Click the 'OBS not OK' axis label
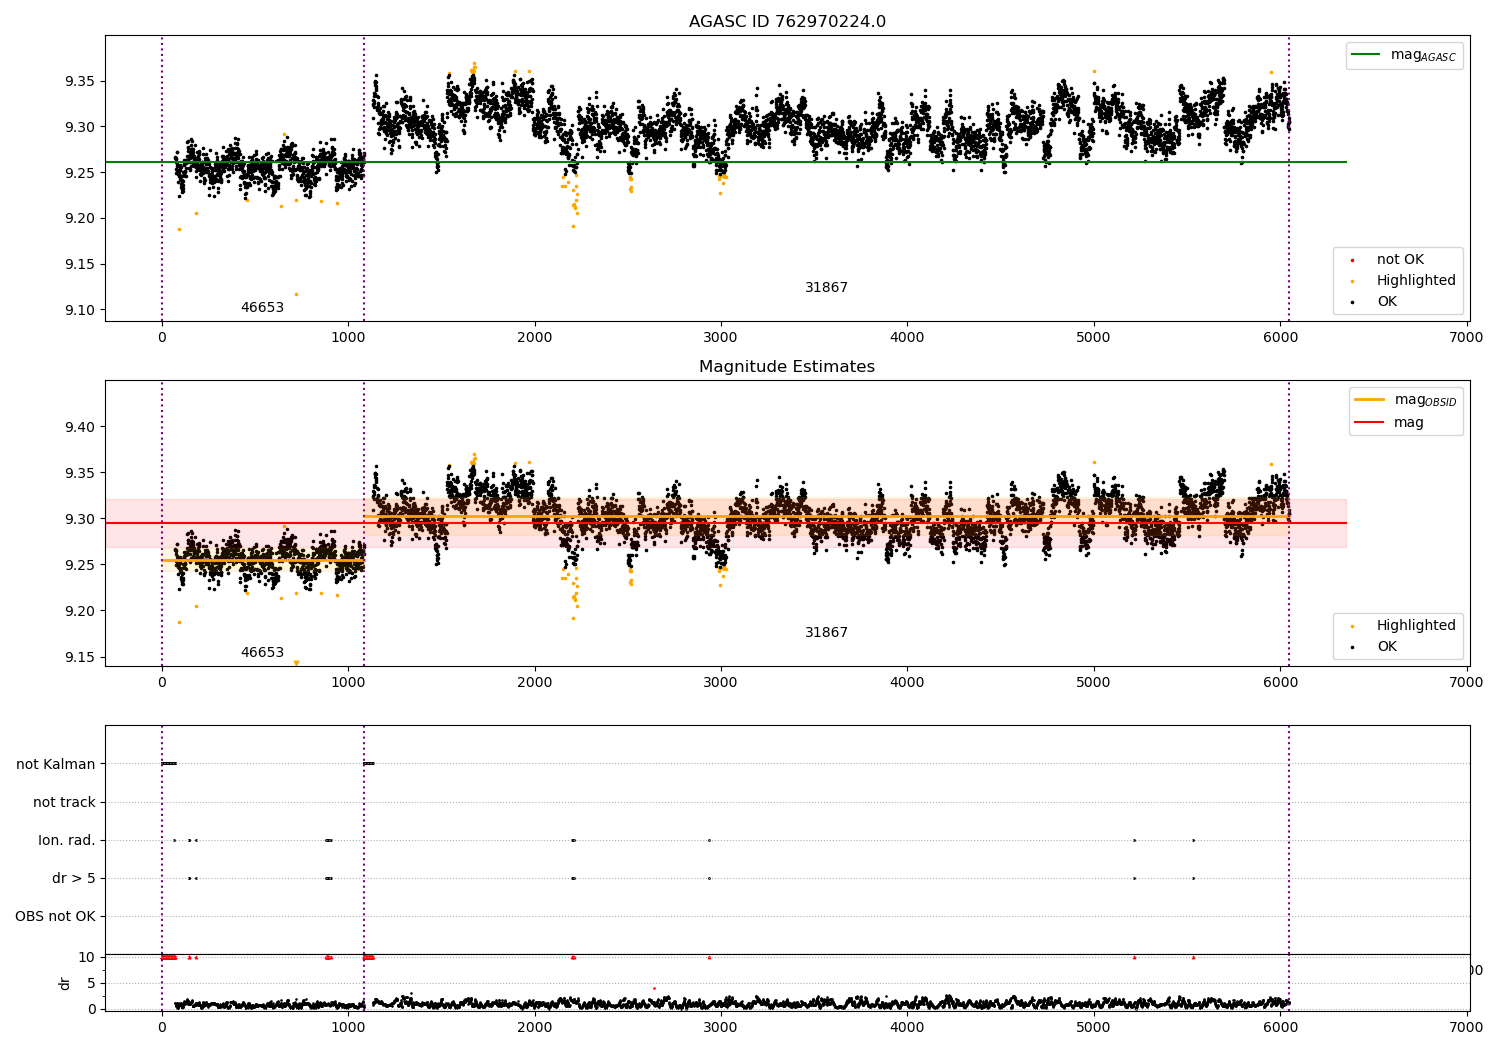 tap(55, 916)
